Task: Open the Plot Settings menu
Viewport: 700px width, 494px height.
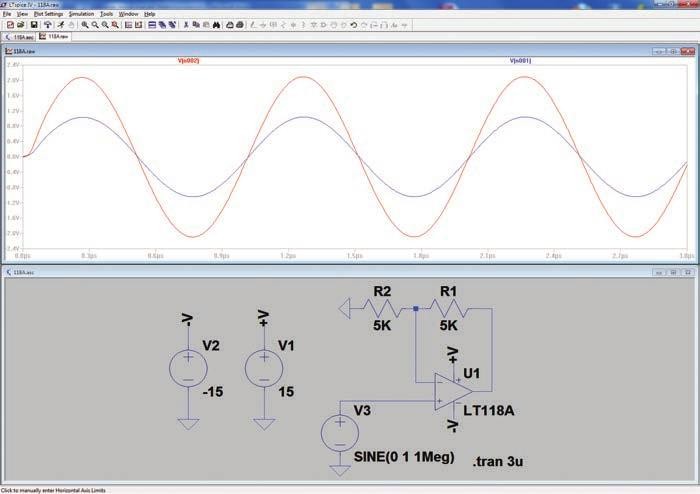Action: point(48,14)
